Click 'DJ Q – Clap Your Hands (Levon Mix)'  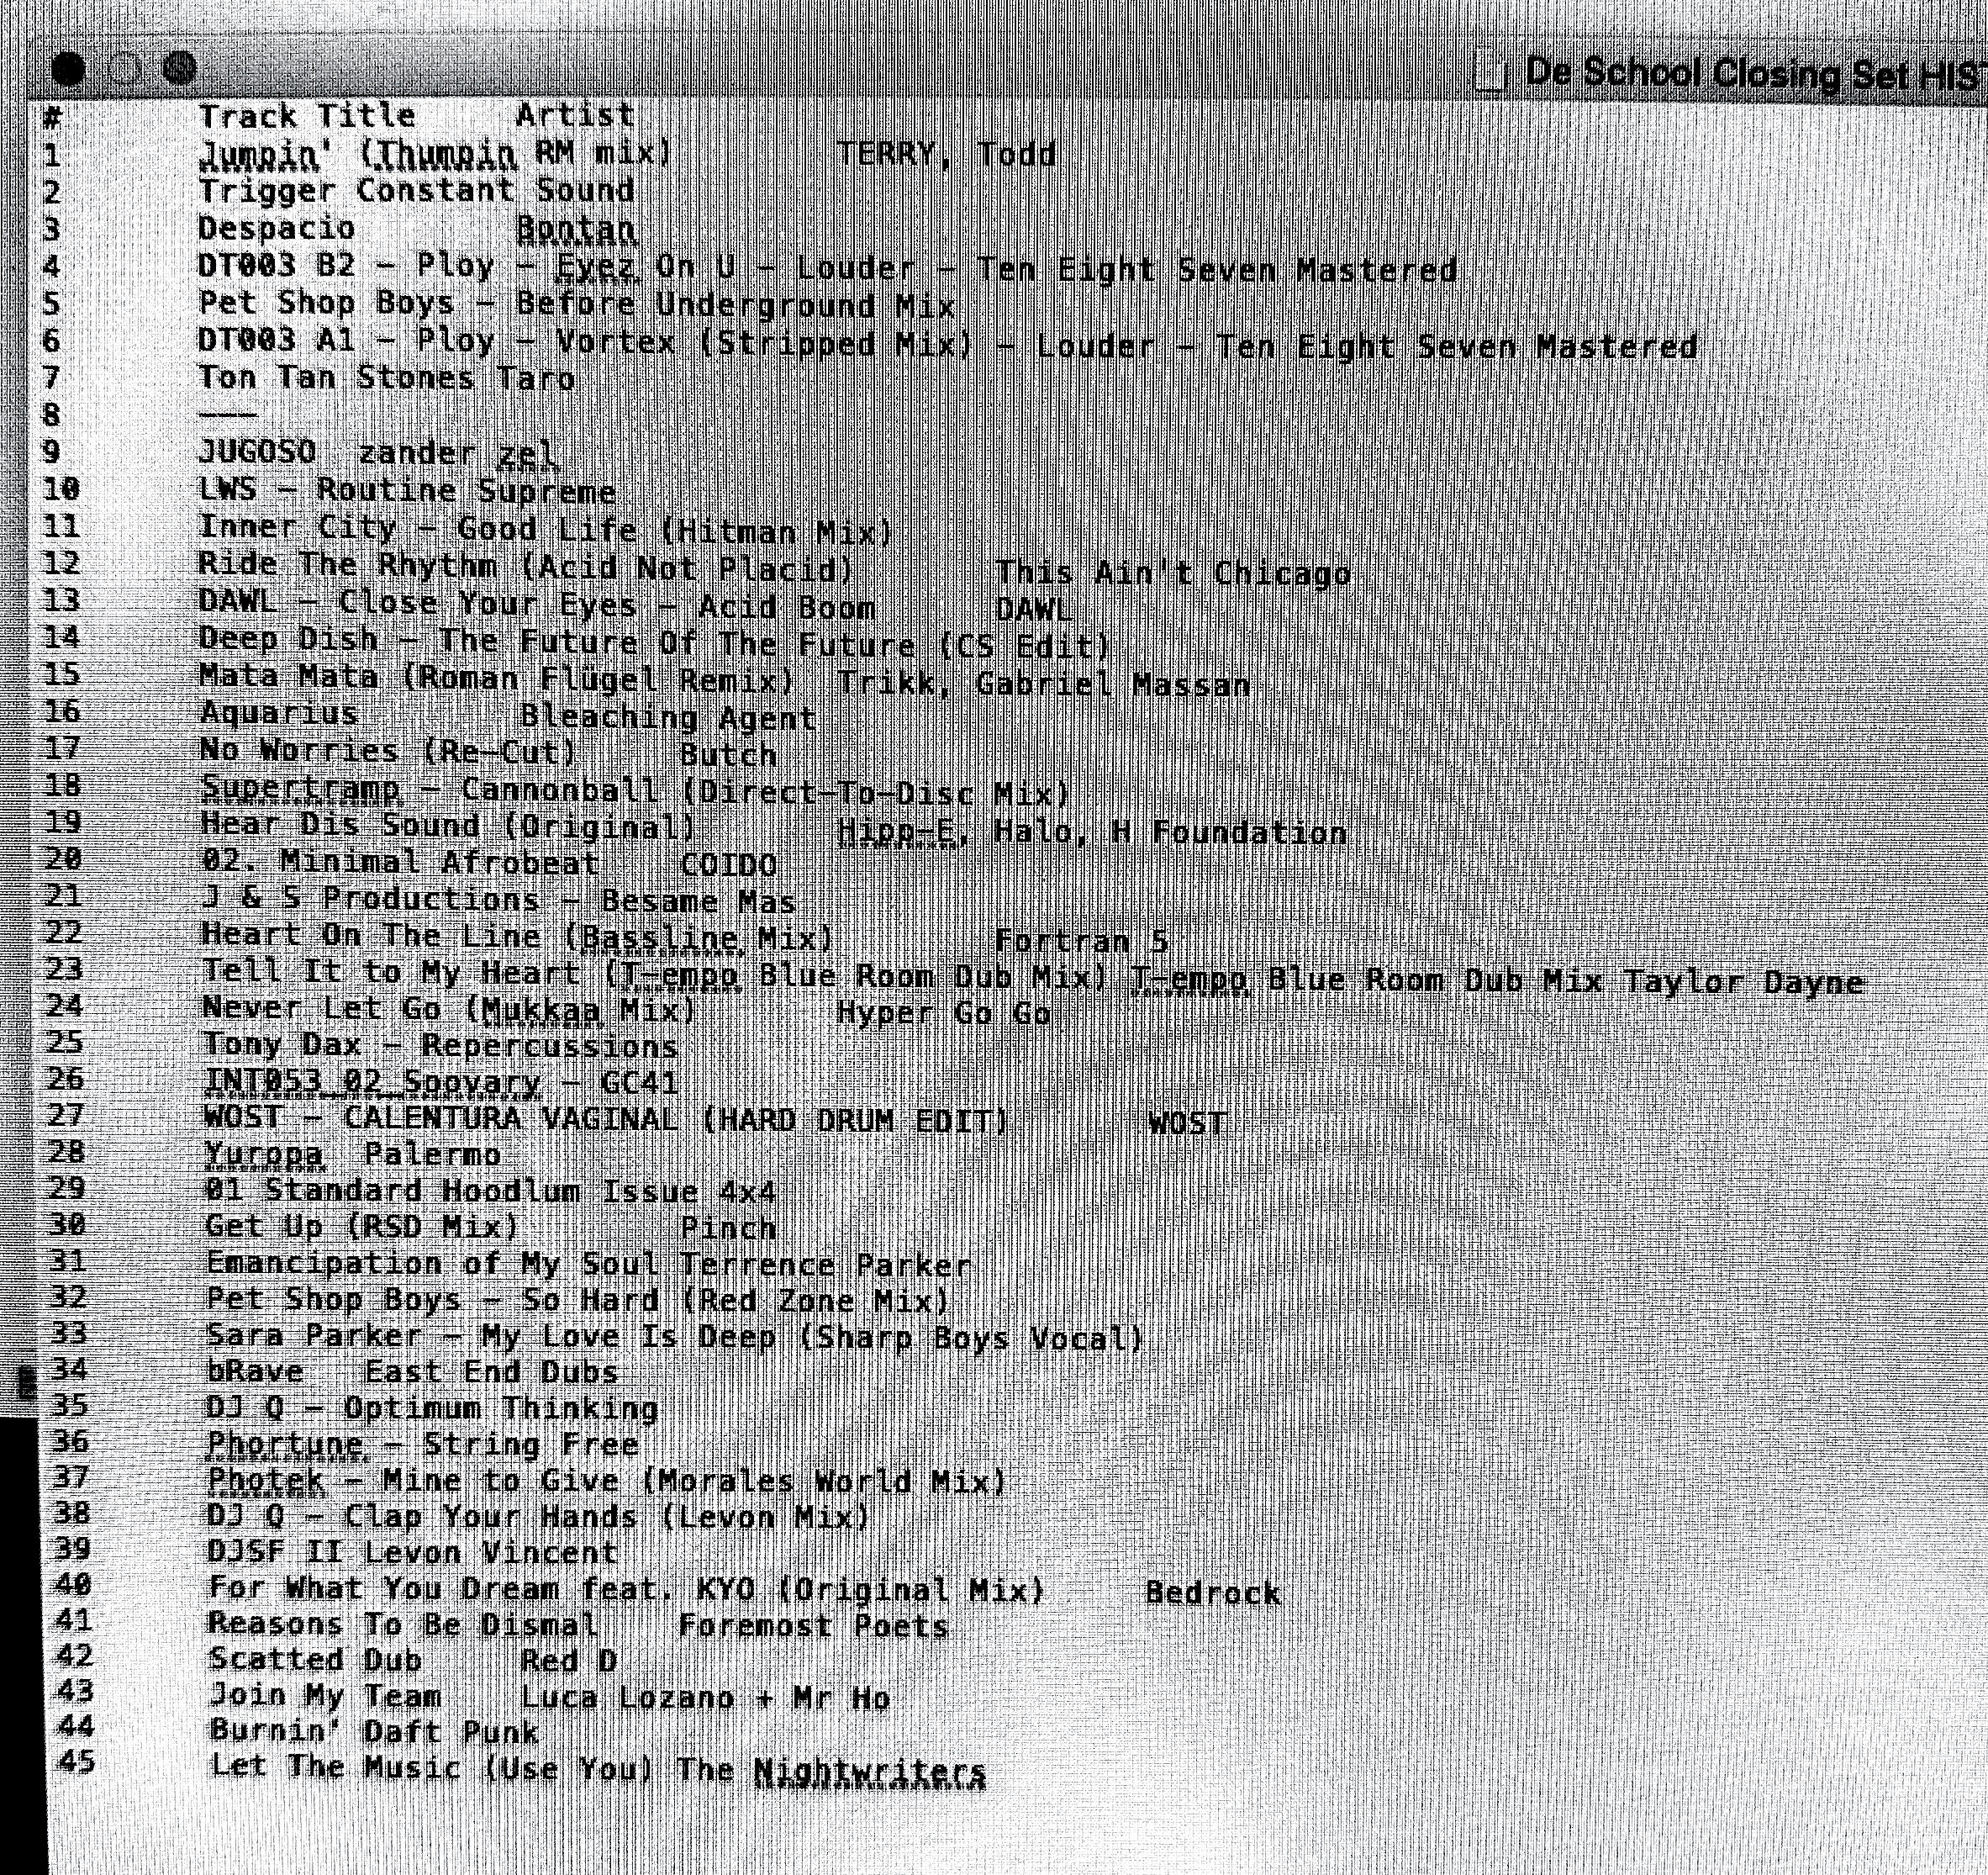pos(539,1517)
